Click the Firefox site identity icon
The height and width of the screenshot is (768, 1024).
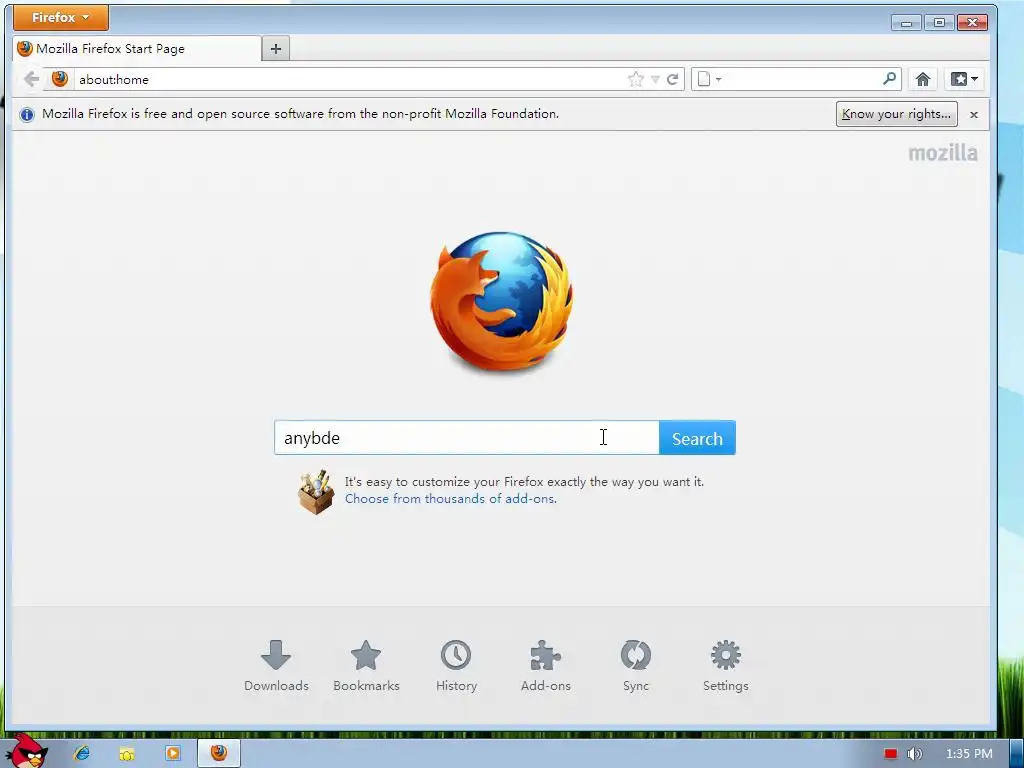tap(59, 79)
